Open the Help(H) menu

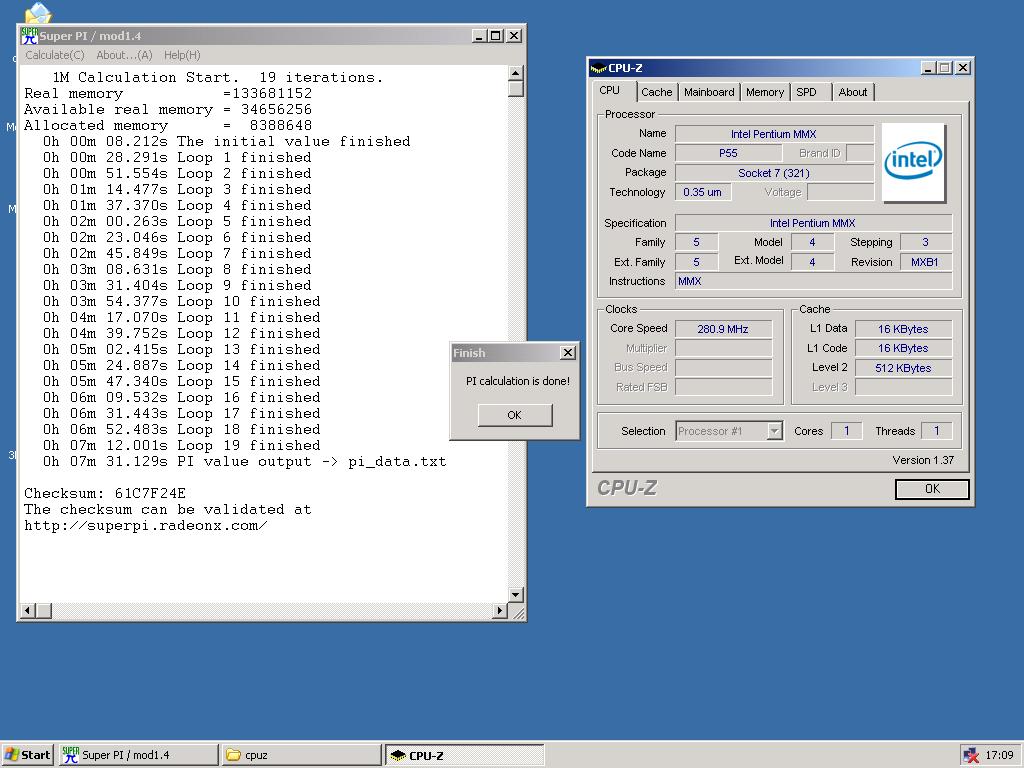(182, 56)
